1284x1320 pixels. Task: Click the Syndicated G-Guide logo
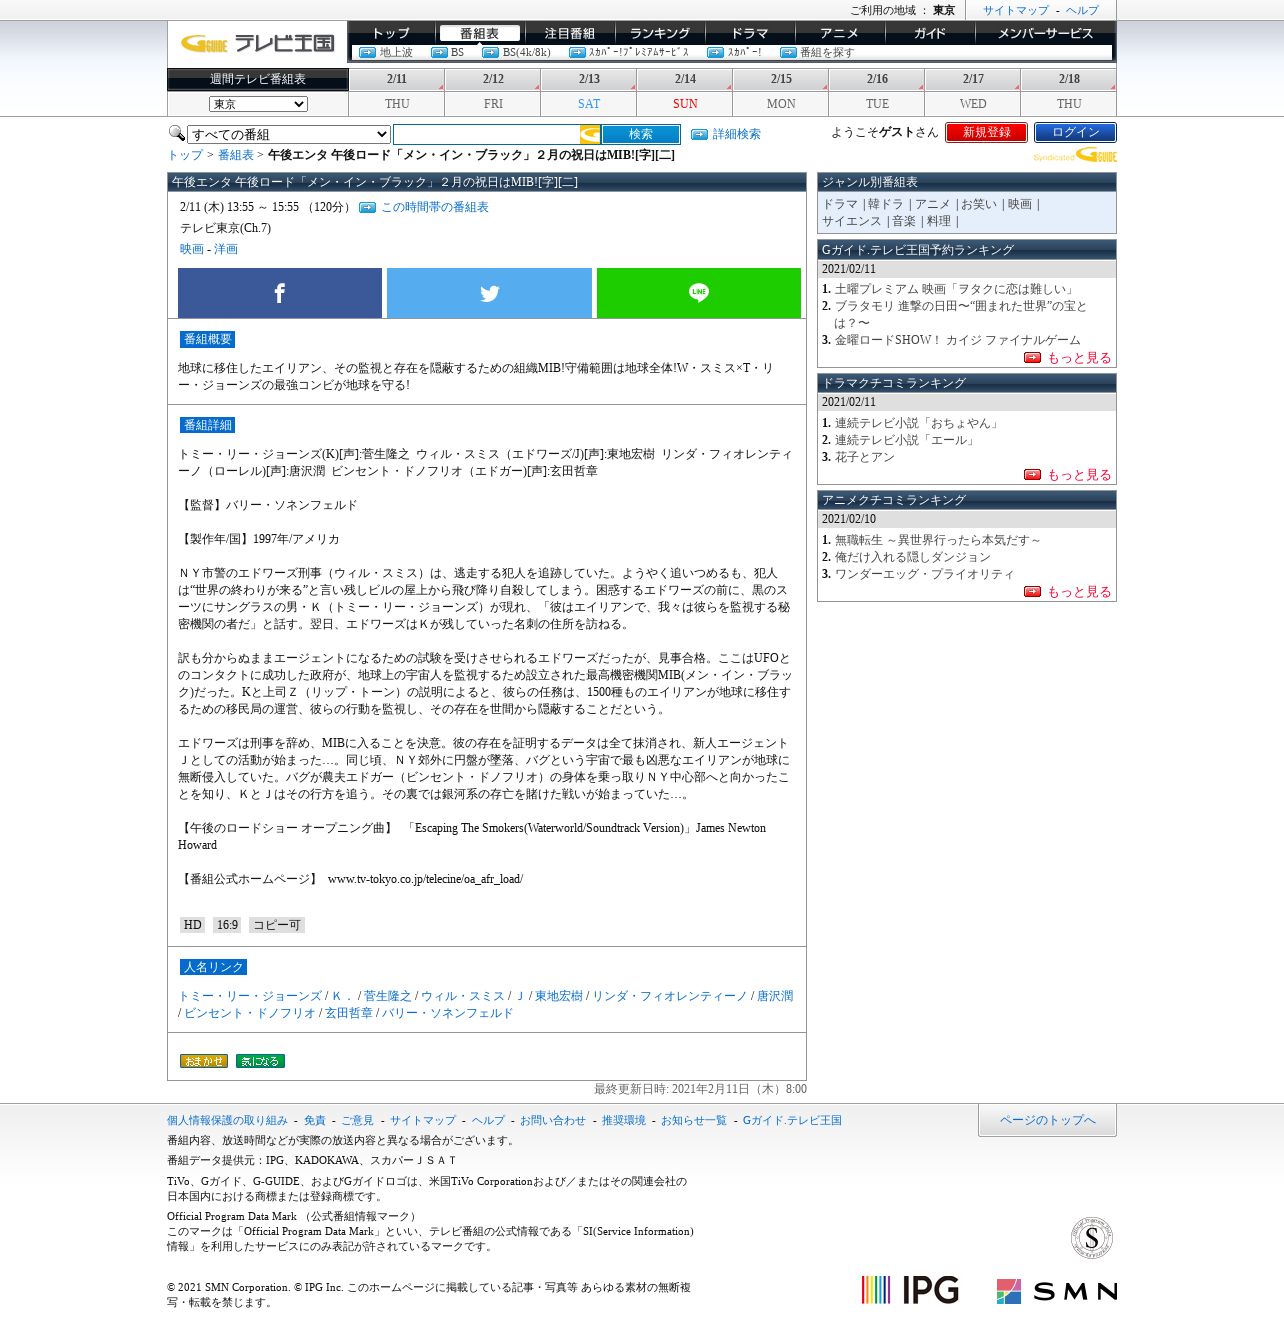pyautogui.click(x=1075, y=156)
